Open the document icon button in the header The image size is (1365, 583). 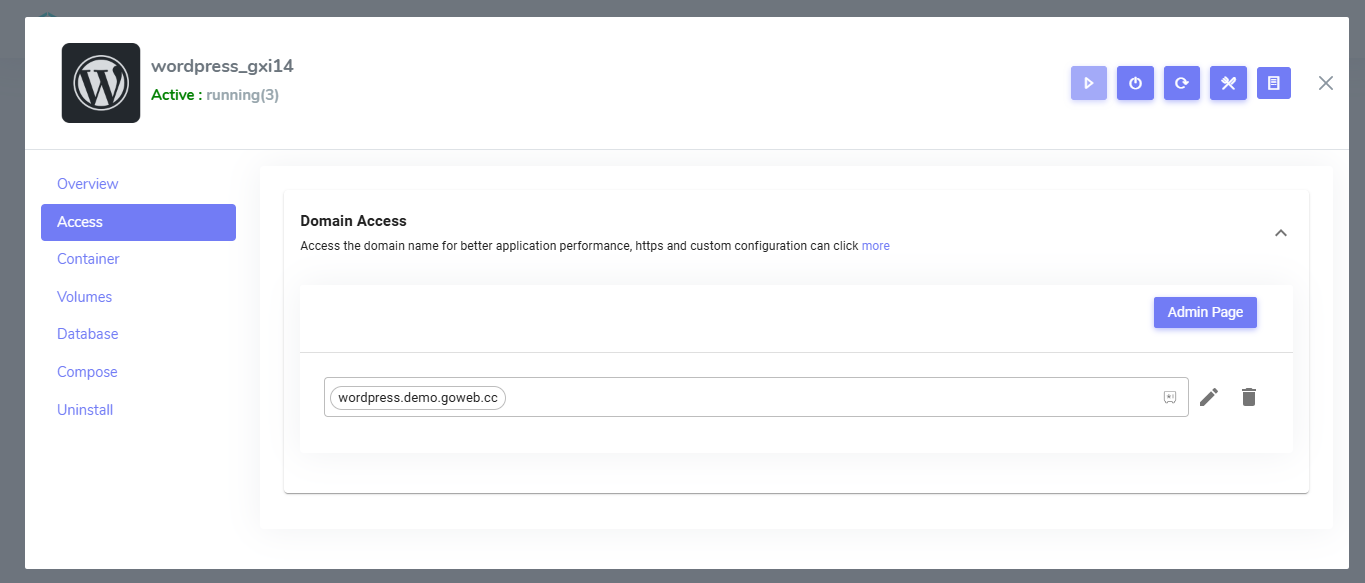tap(1274, 83)
